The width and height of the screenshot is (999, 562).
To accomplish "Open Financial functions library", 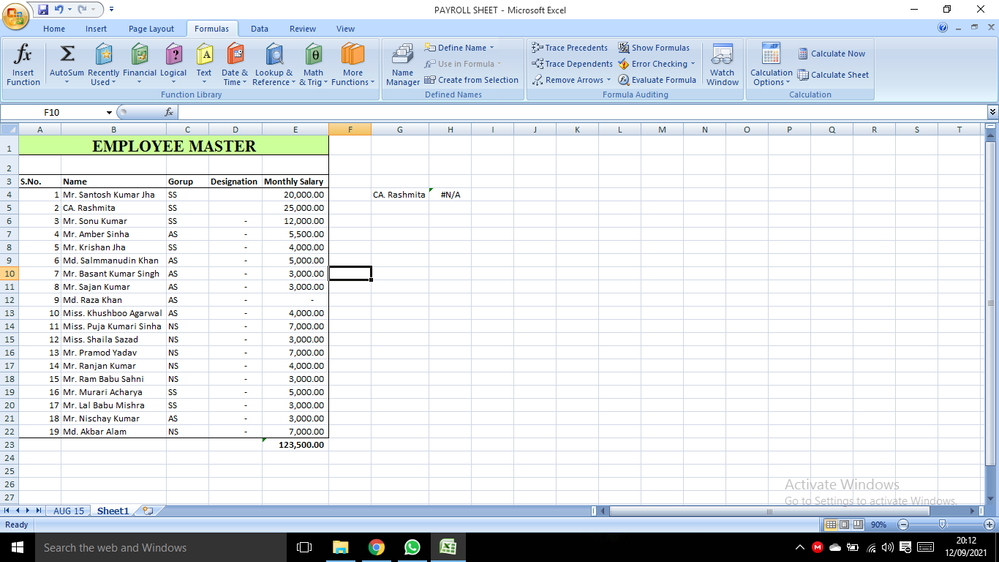I will tap(140, 64).
